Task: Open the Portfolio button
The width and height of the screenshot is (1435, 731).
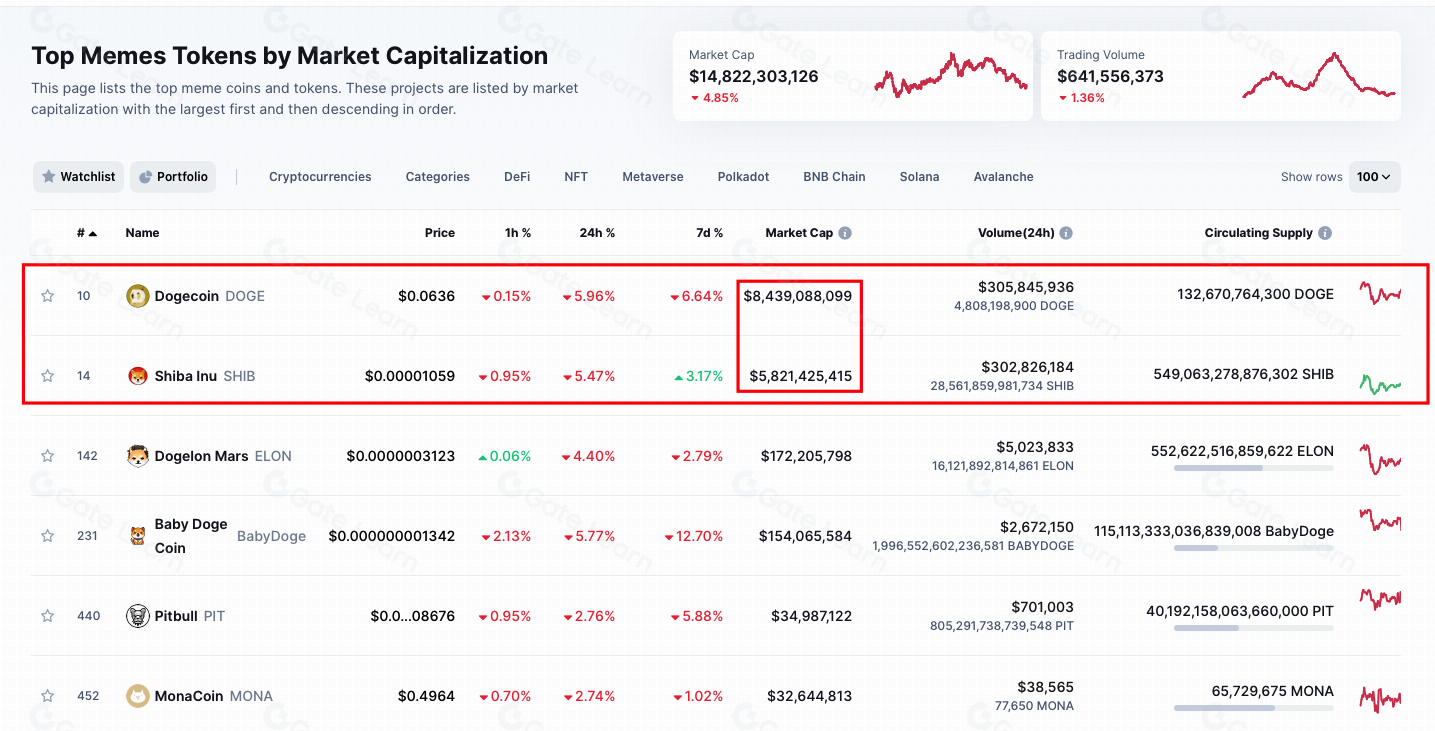Action: pos(173,177)
